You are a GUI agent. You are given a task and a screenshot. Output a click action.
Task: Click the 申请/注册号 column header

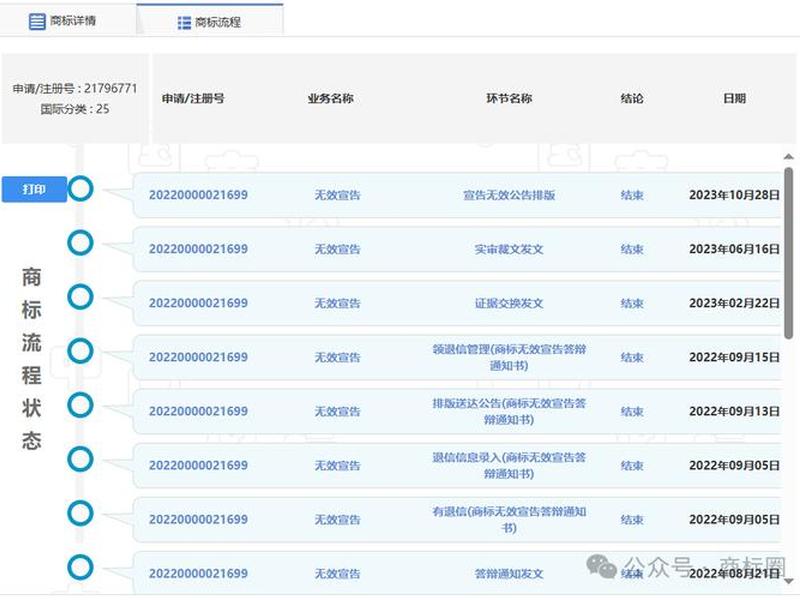(x=193, y=98)
